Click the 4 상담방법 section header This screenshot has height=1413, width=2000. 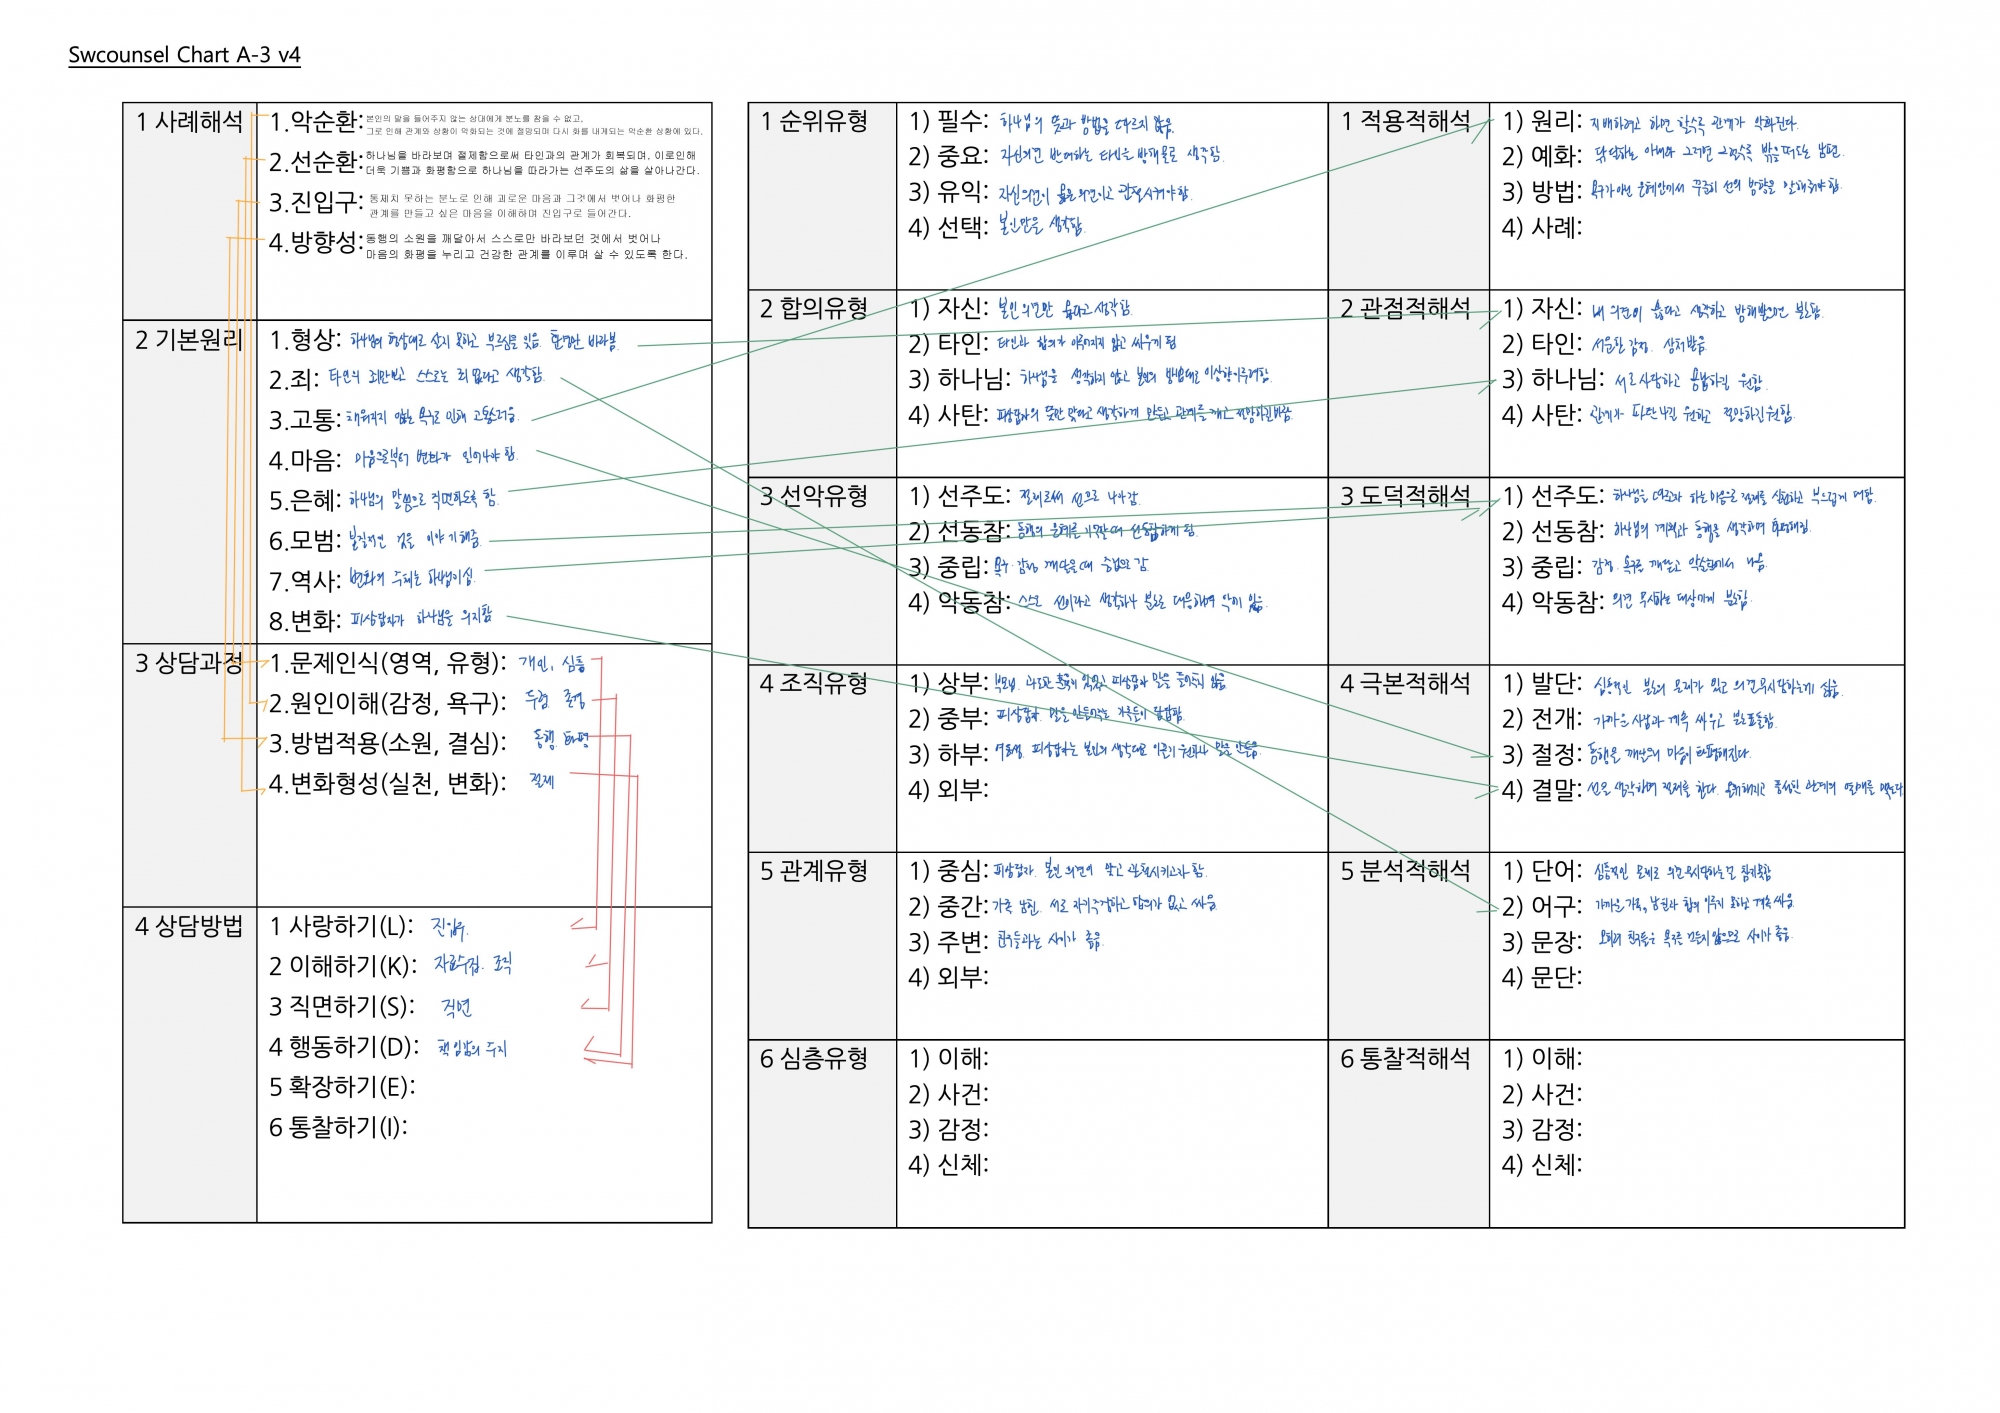(x=189, y=926)
